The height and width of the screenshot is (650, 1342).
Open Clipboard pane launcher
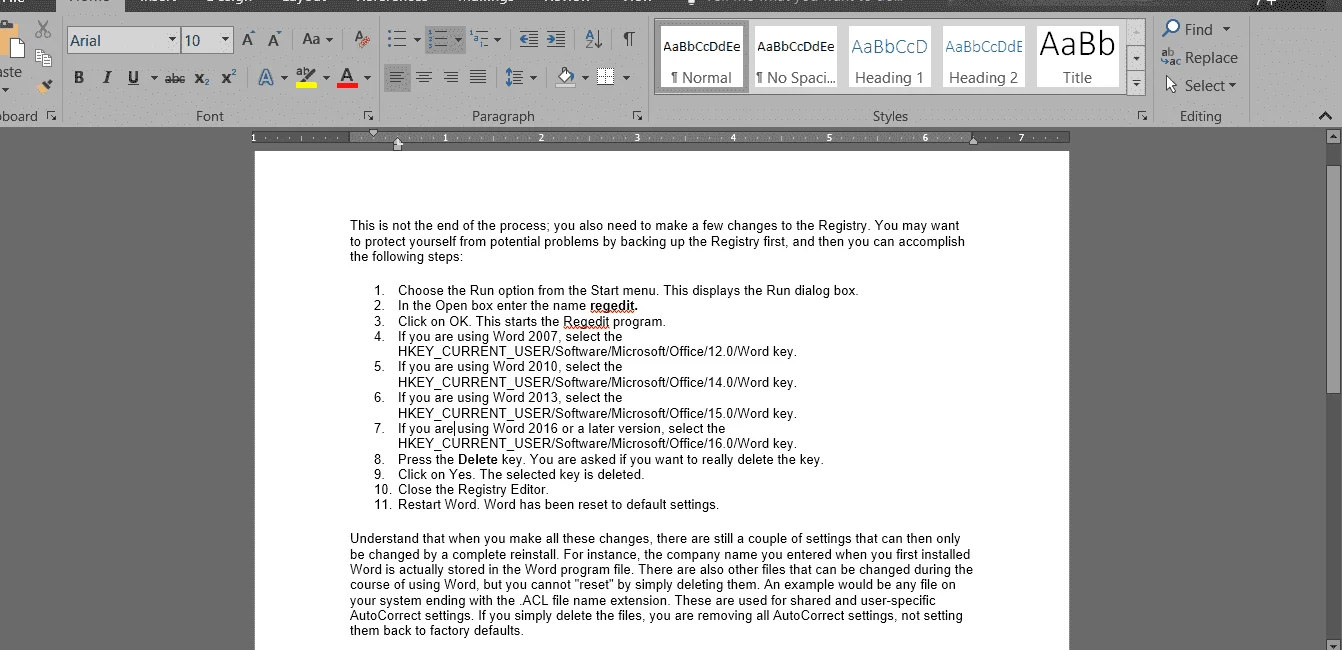51,116
